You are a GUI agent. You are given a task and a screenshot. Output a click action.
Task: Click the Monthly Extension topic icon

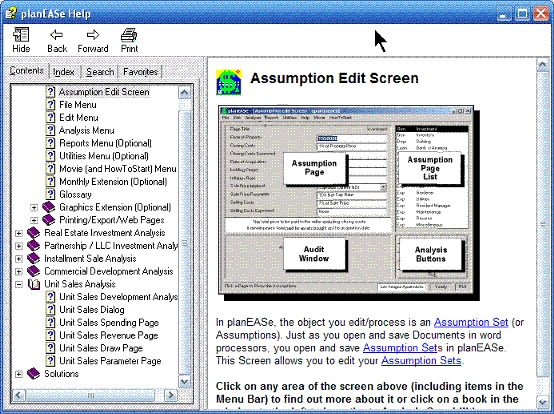[51, 181]
